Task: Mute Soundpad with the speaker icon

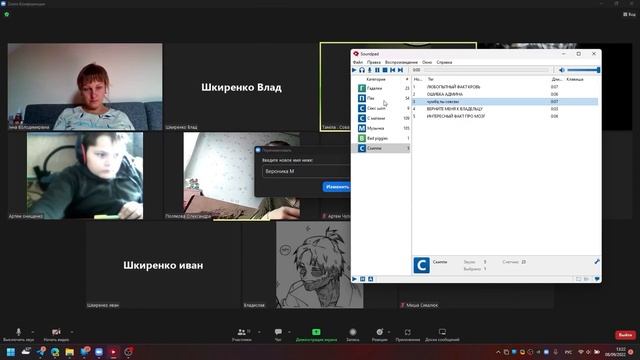Action: point(562,70)
